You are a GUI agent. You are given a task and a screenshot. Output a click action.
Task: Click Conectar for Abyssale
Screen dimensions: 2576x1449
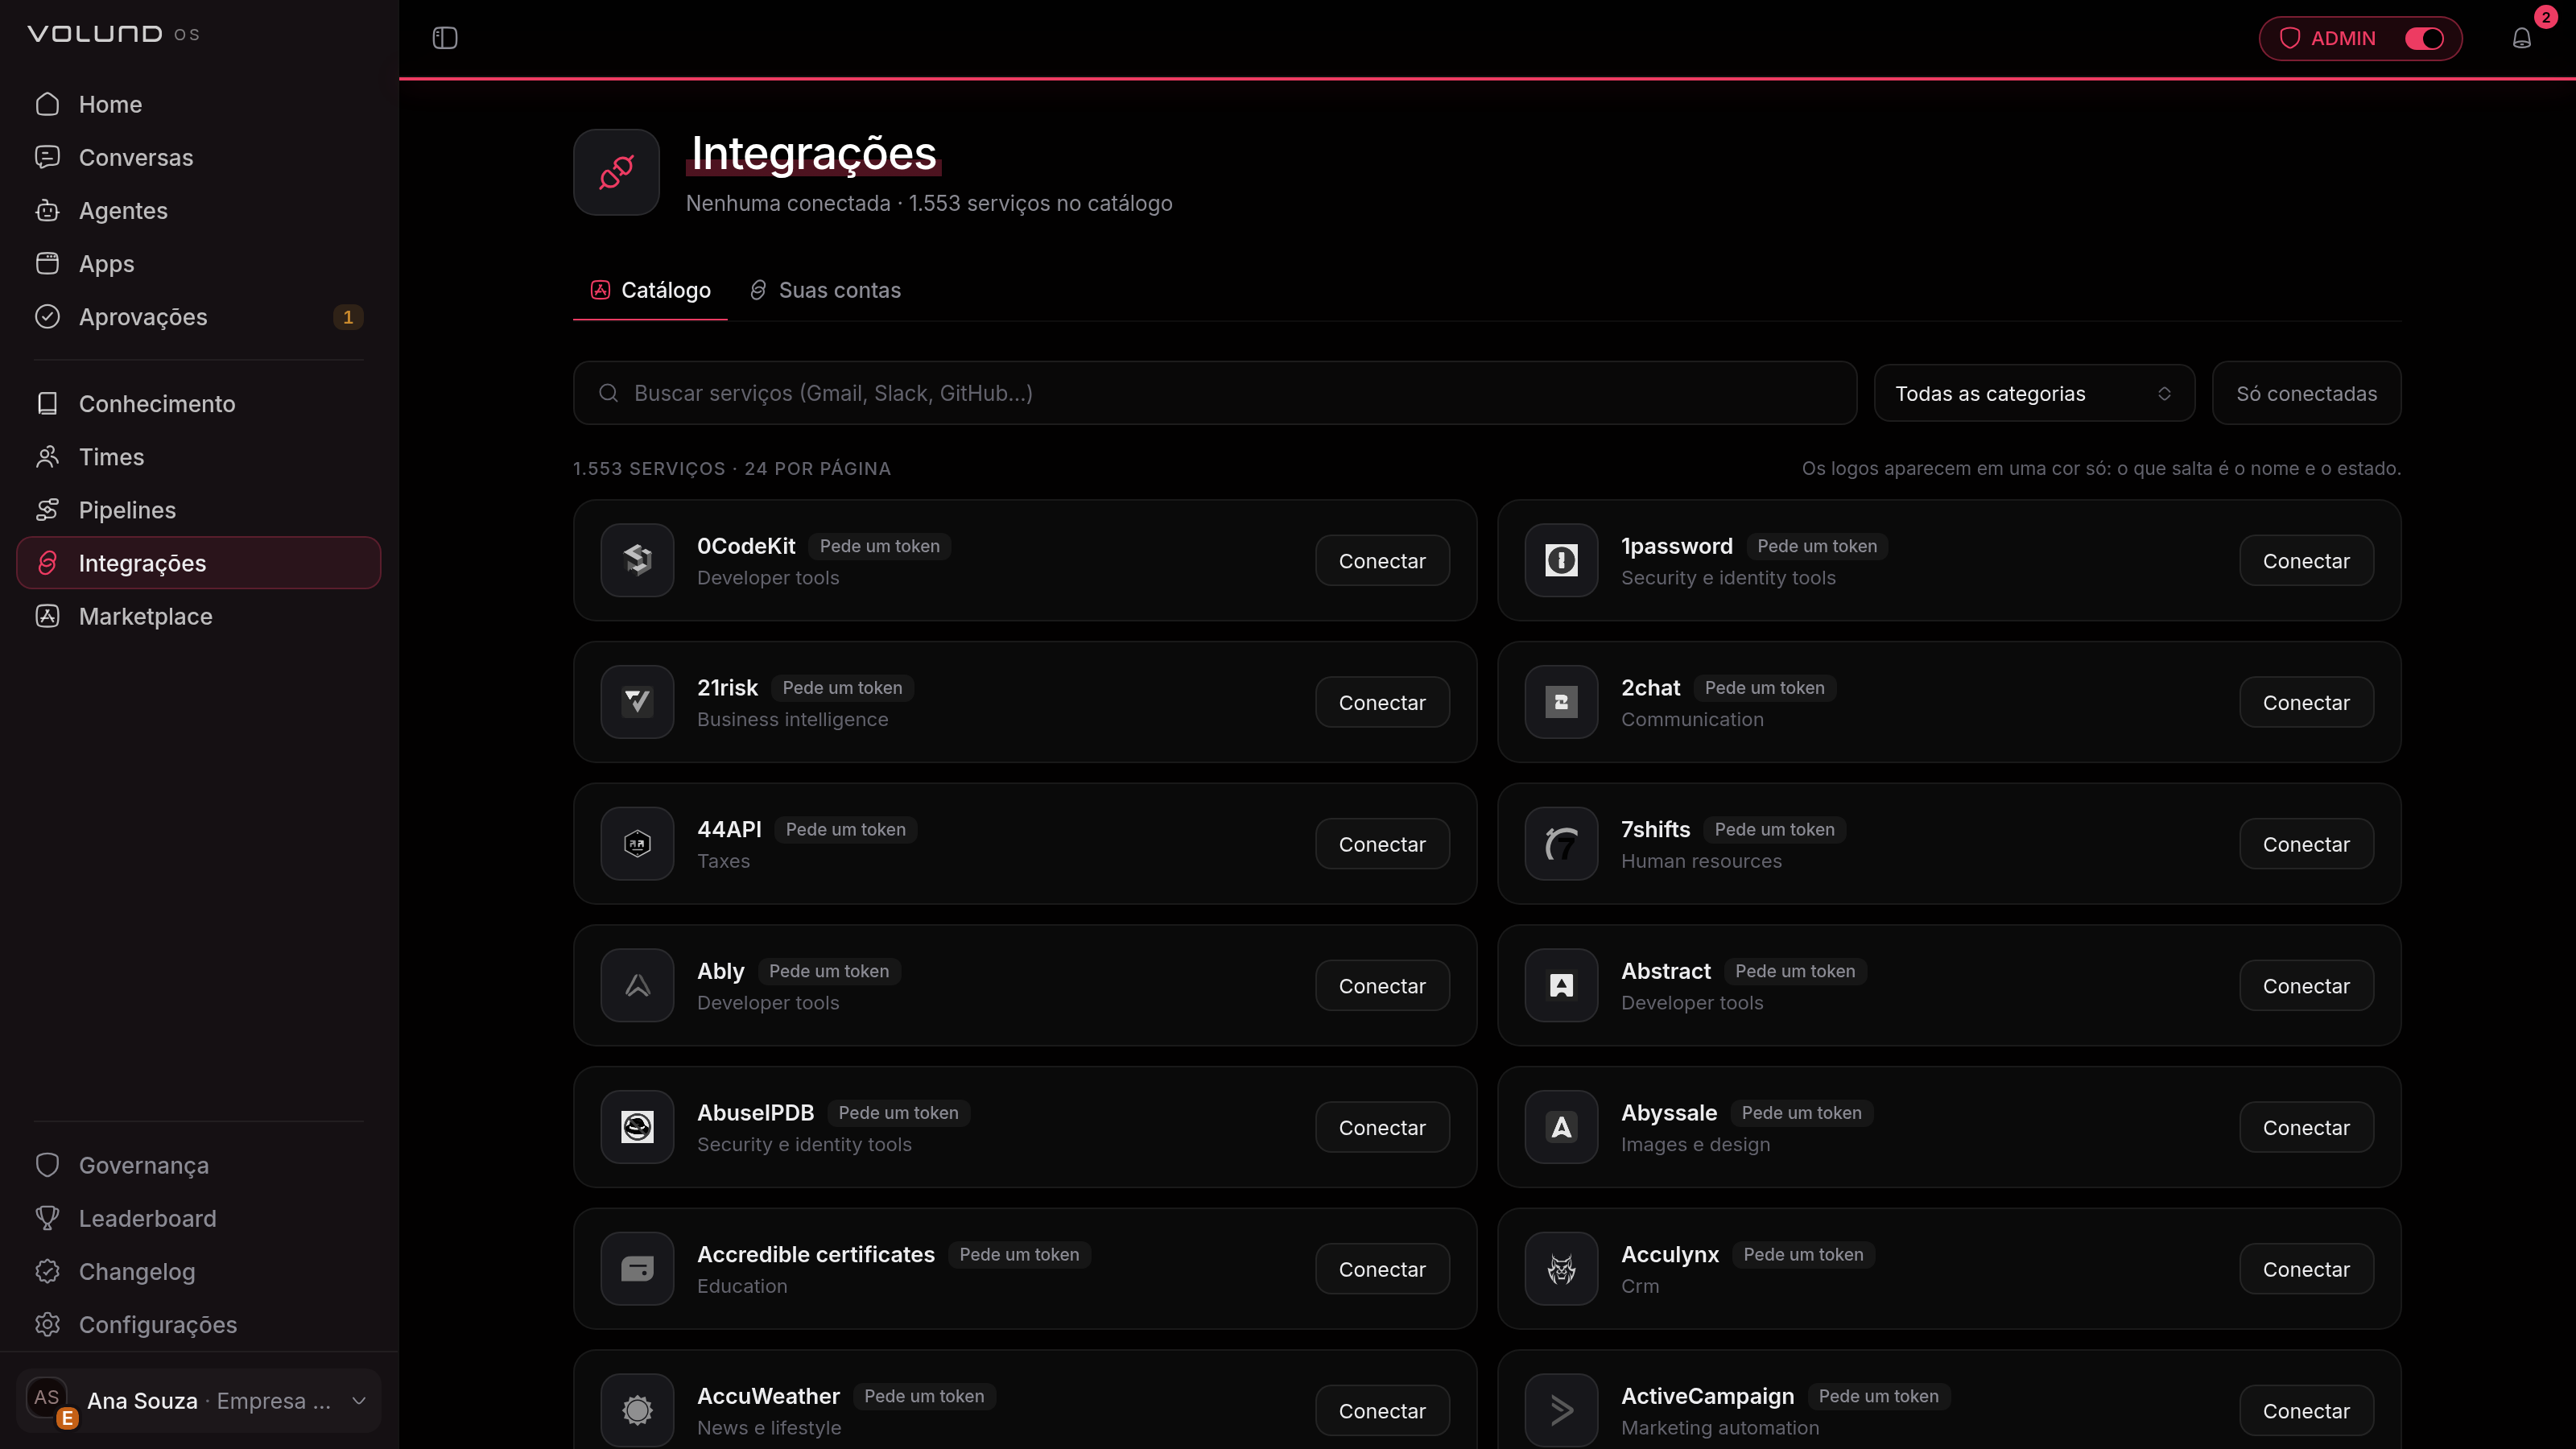[2306, 1127]
